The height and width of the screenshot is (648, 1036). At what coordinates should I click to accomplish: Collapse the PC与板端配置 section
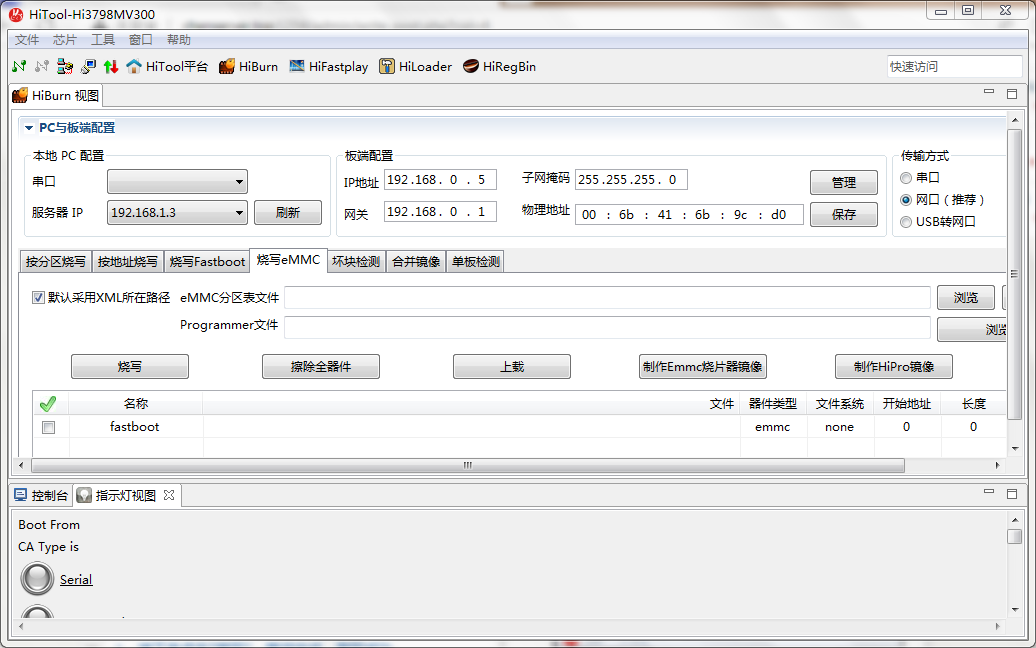click(29, 128)
